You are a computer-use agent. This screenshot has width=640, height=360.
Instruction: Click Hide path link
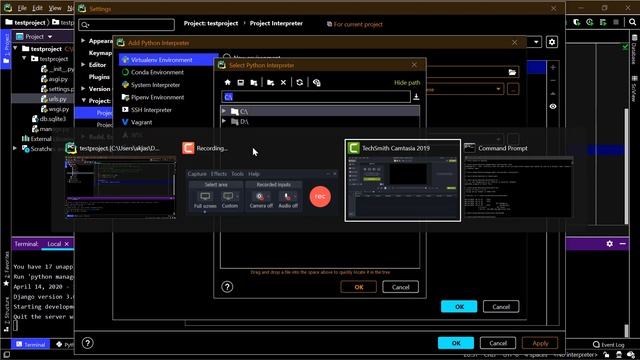click(407, 82)
